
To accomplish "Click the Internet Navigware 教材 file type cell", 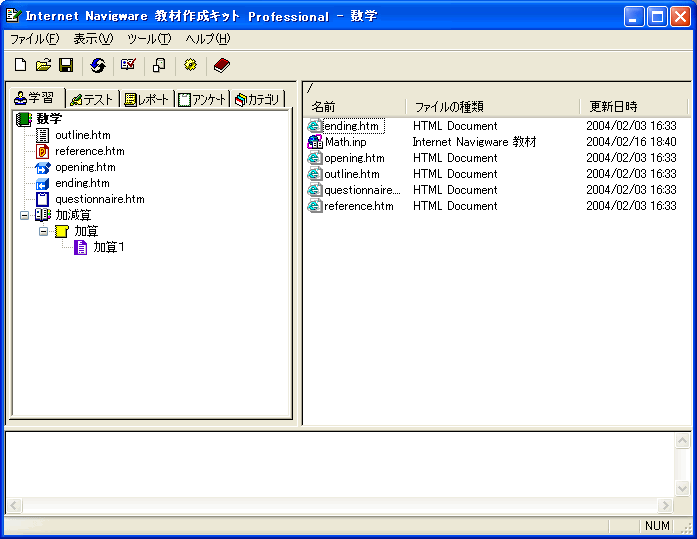I will (x=474, y=142).
